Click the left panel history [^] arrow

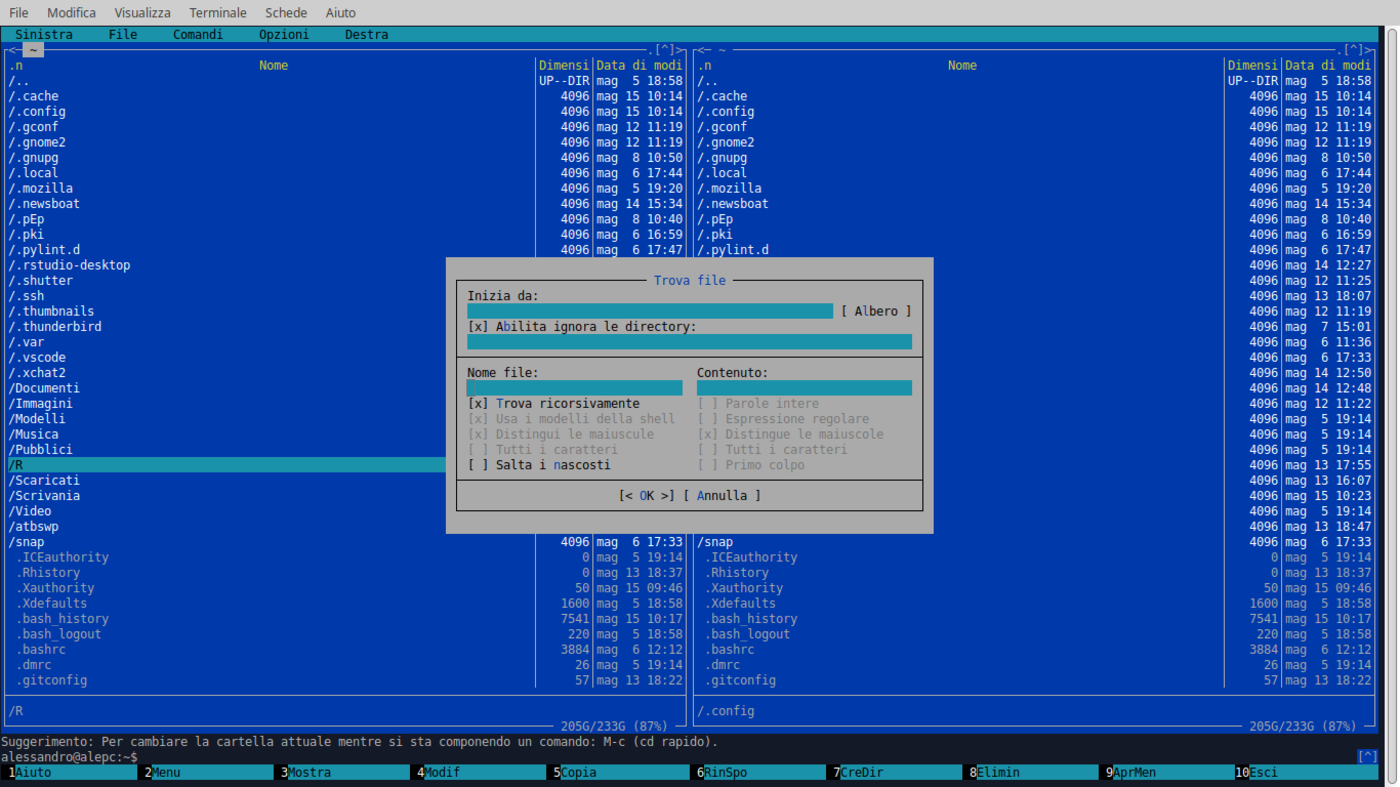click(x=665, y=50)
